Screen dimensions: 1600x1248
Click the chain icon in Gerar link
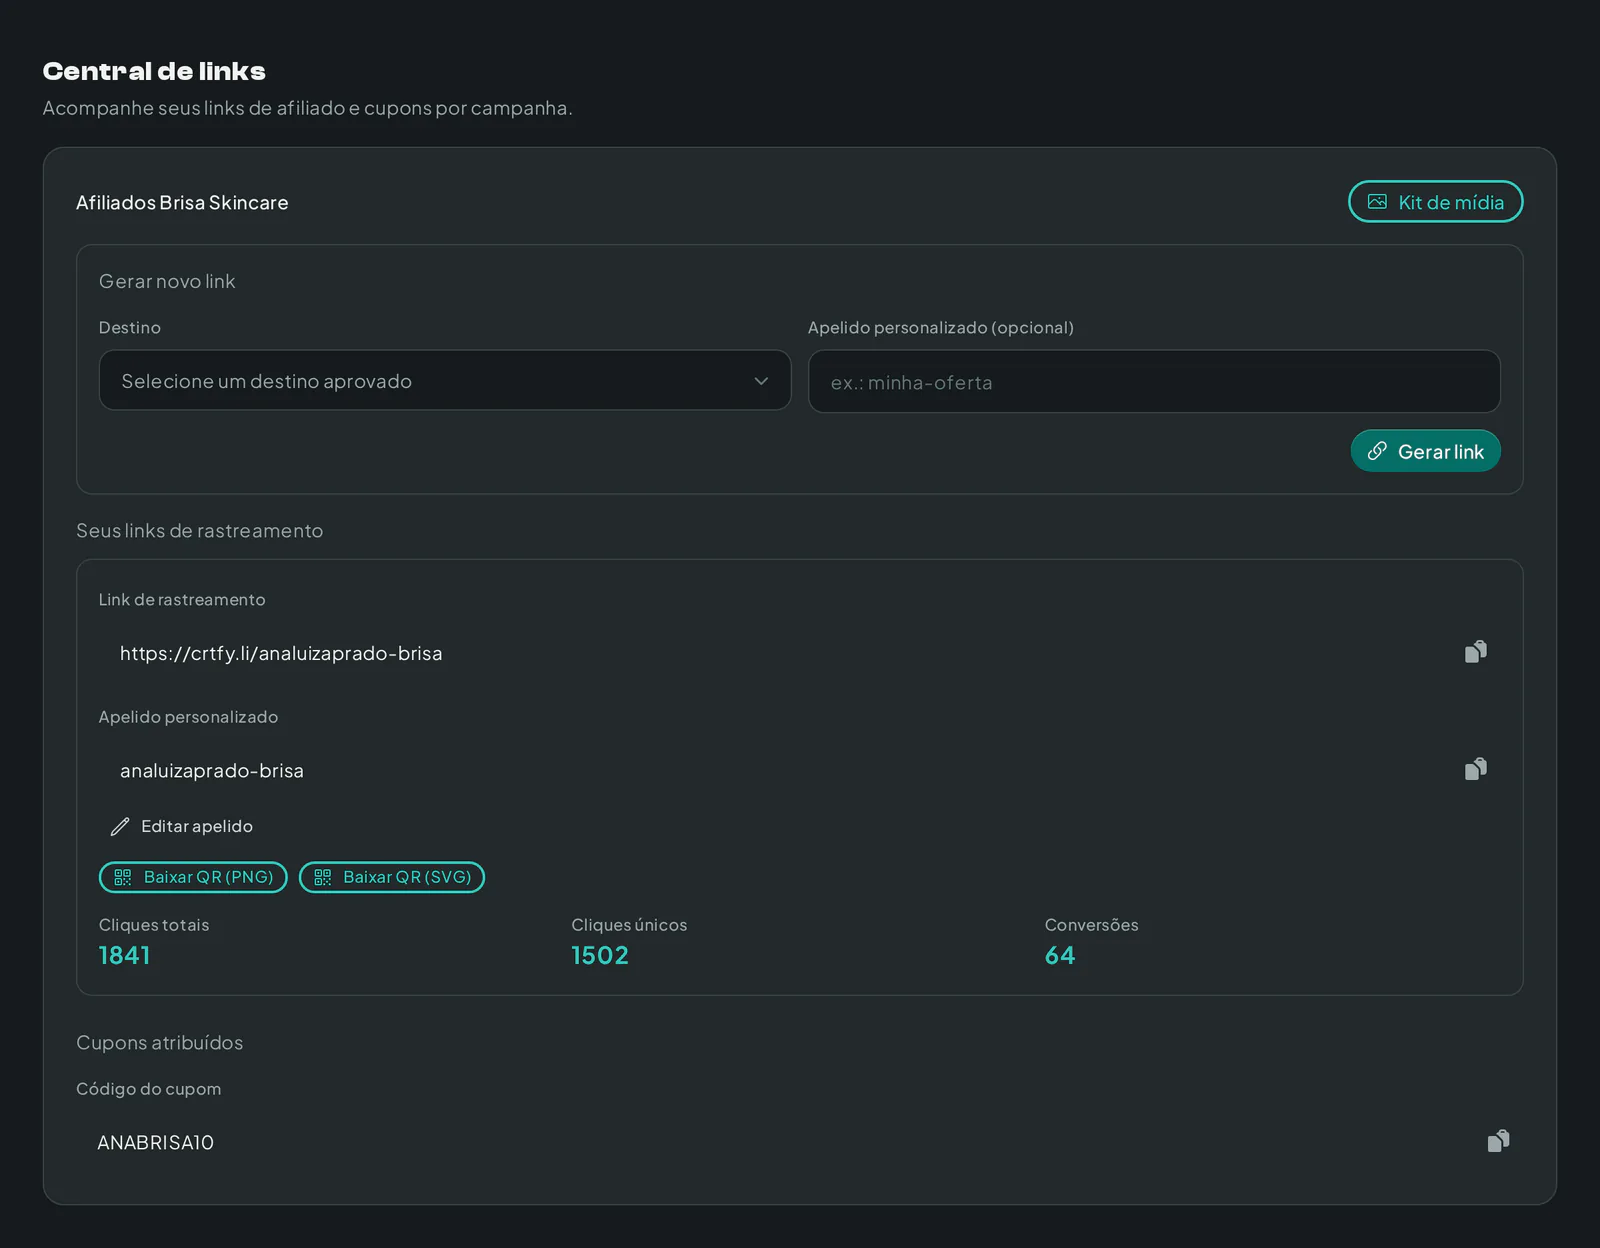1377,451
